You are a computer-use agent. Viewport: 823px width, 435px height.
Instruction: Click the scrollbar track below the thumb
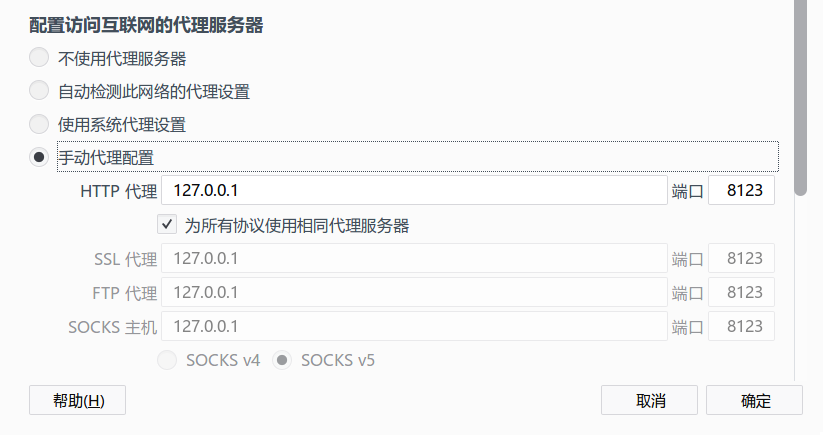pos(801,290)
